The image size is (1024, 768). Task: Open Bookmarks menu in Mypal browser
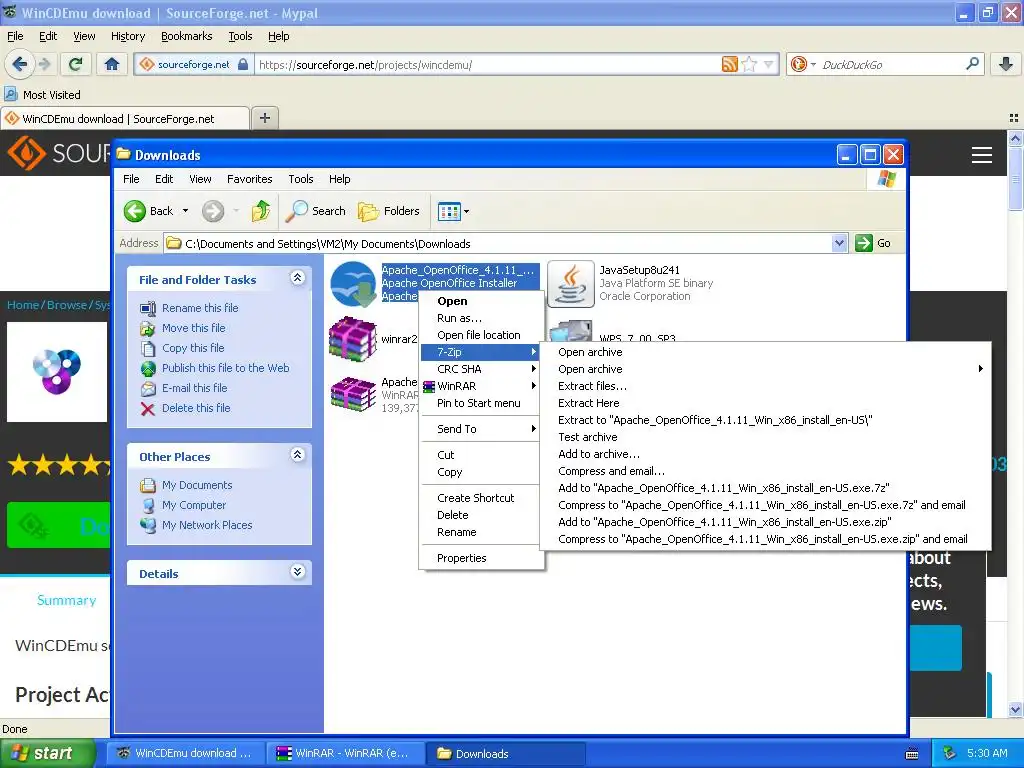point(187,37)
